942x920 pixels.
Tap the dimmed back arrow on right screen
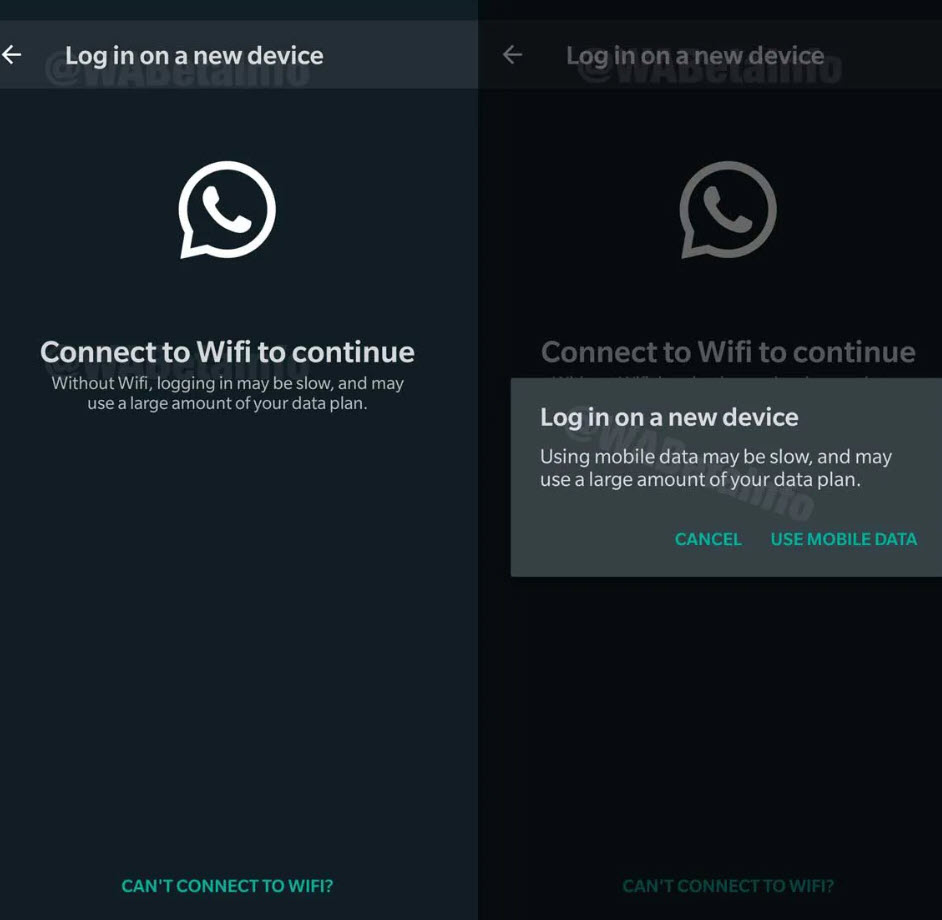coord(512,55)
